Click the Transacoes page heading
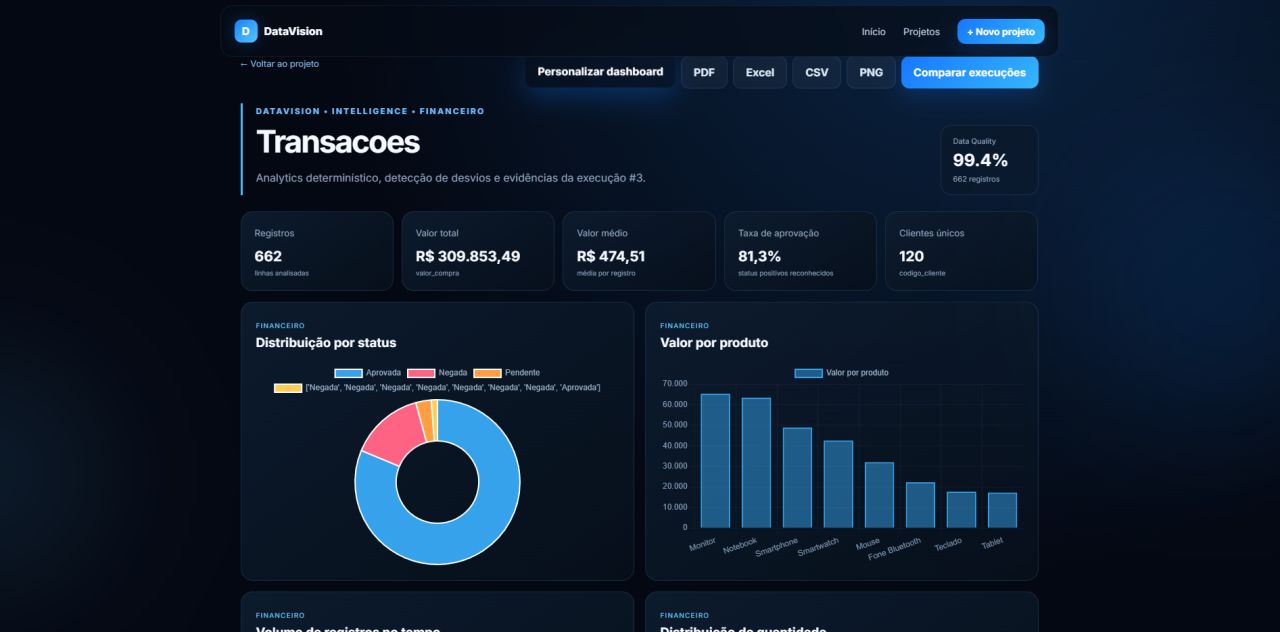 click(x=338, y=142)
